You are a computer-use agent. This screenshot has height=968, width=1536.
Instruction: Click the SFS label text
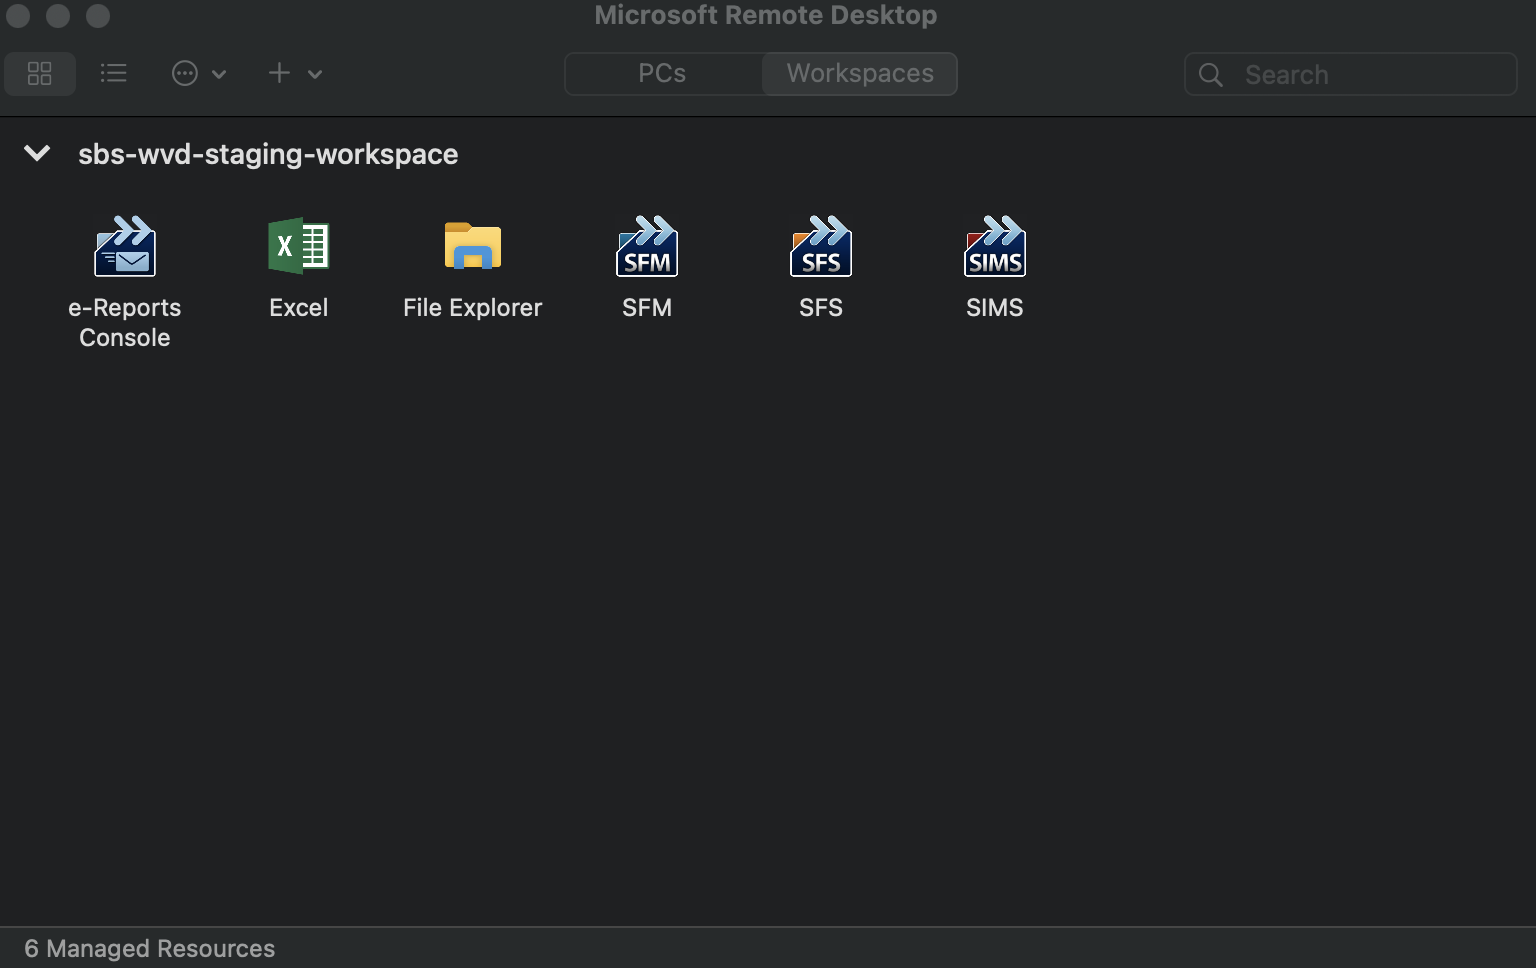[821, 308]
